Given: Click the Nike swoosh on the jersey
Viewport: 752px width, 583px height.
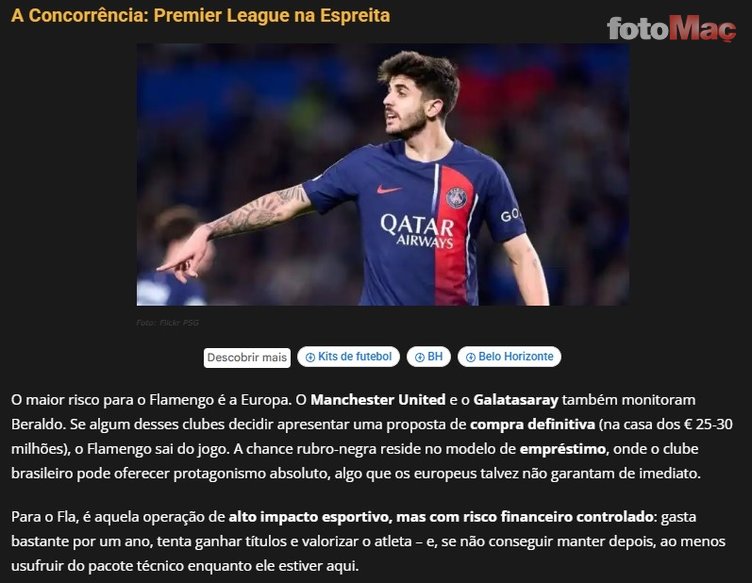Looking at the screenshot, I should 389,189.
